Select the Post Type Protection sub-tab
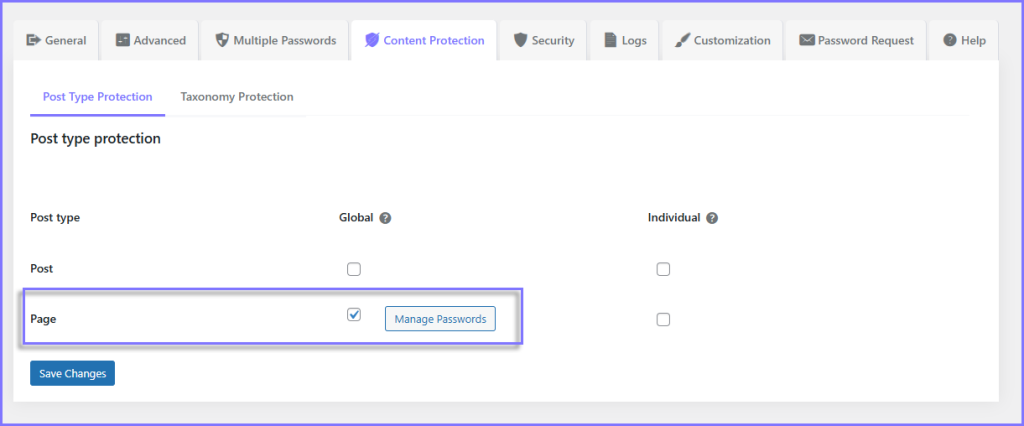Screen dimensions: 1024x426 (x=97, y=97)
